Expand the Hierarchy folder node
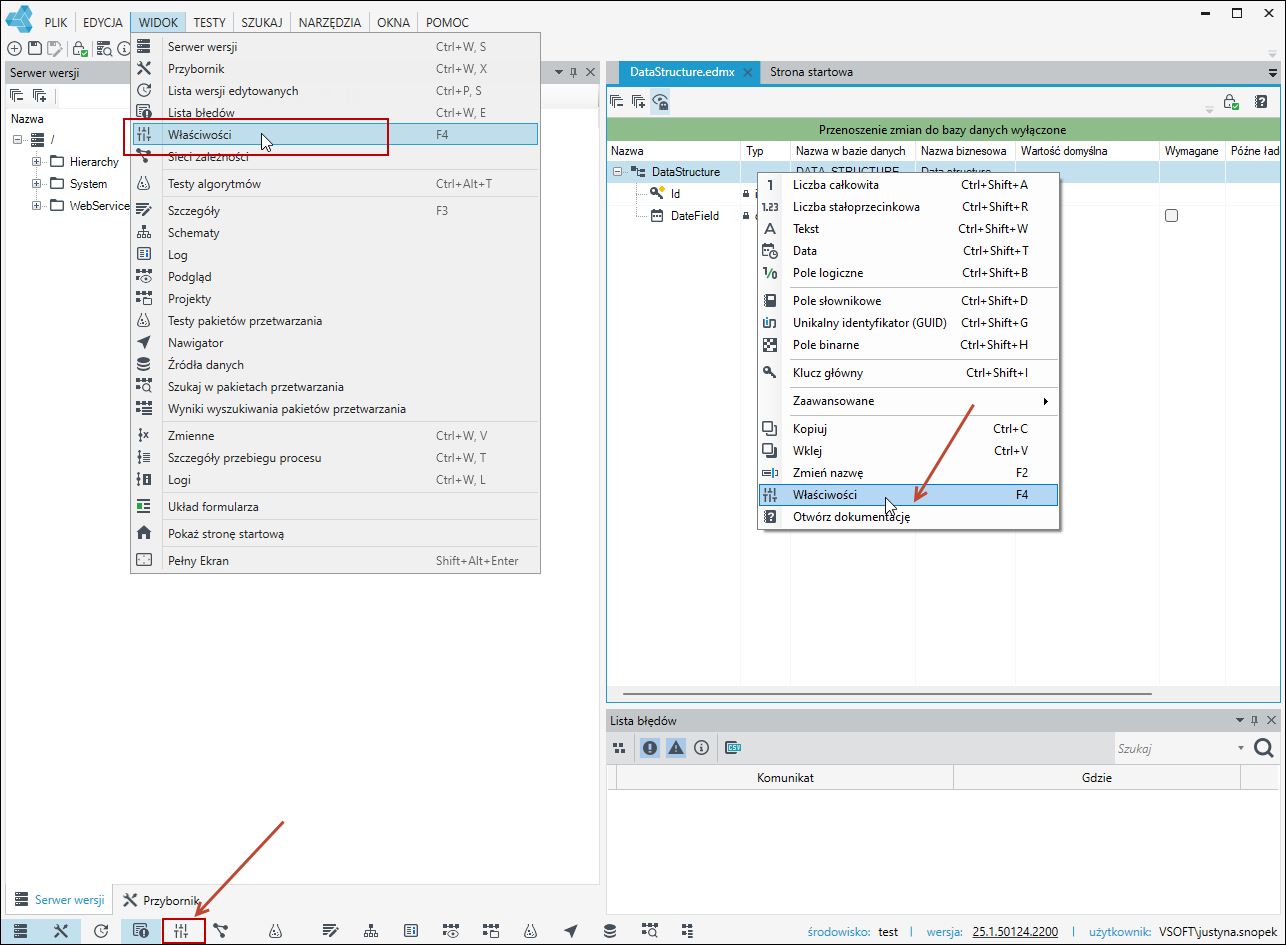Screen dimensions: 1286x945 tap(36, 161)
